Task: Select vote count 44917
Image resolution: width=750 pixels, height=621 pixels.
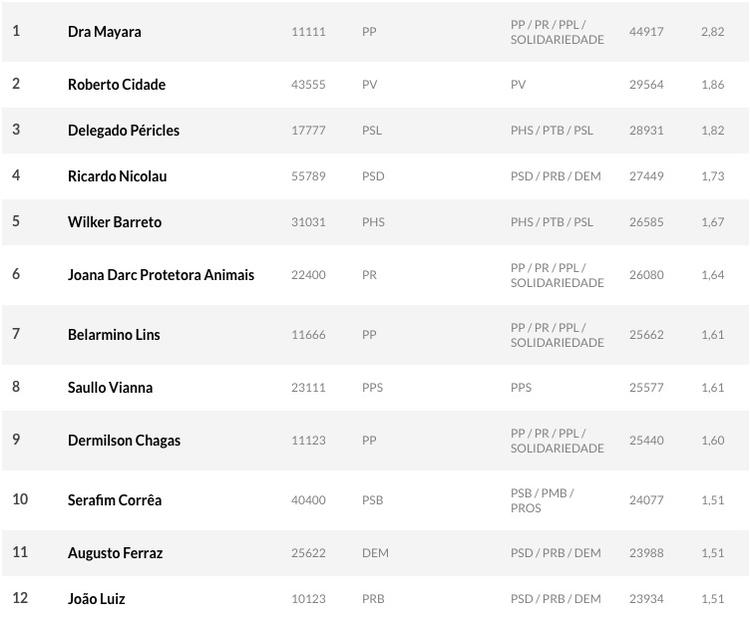Action: pos(646,32)
